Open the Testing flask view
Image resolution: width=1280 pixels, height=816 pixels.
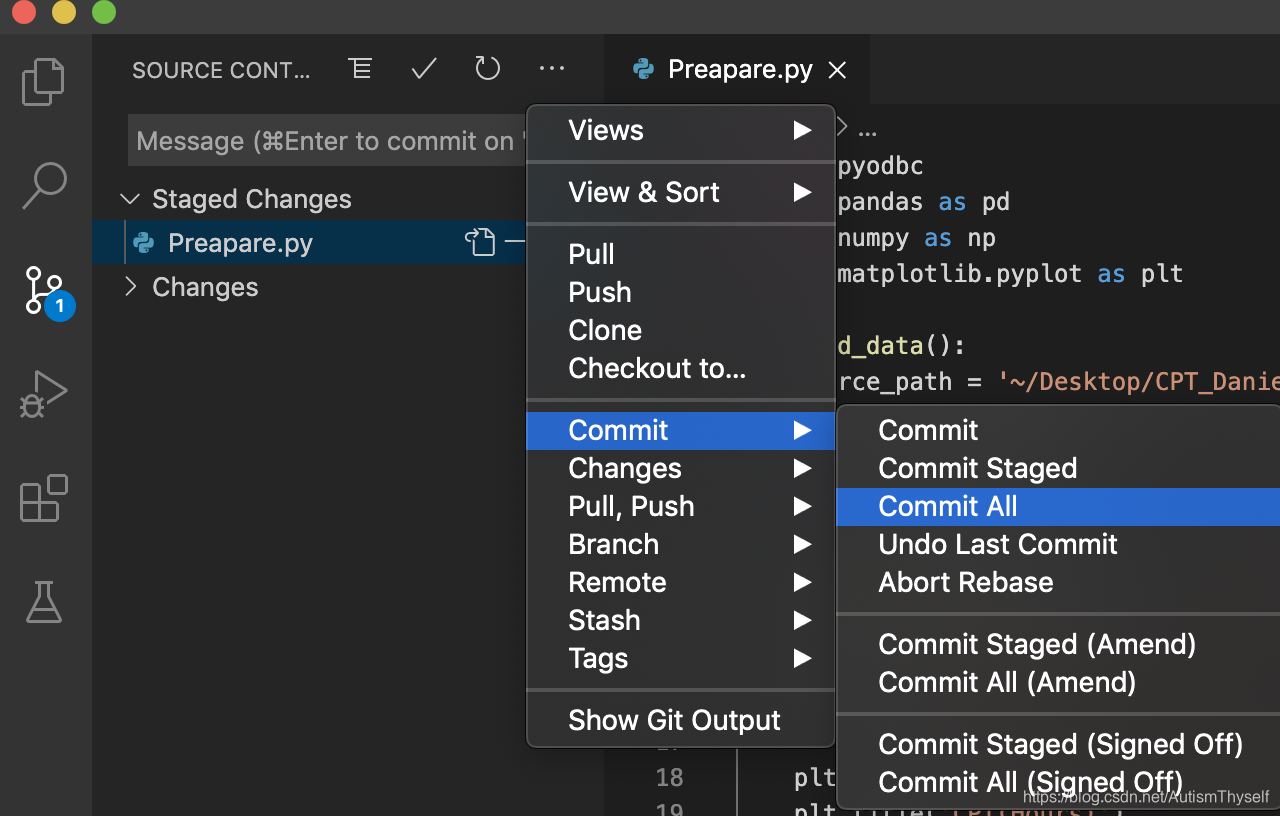(x=44, y=602)
